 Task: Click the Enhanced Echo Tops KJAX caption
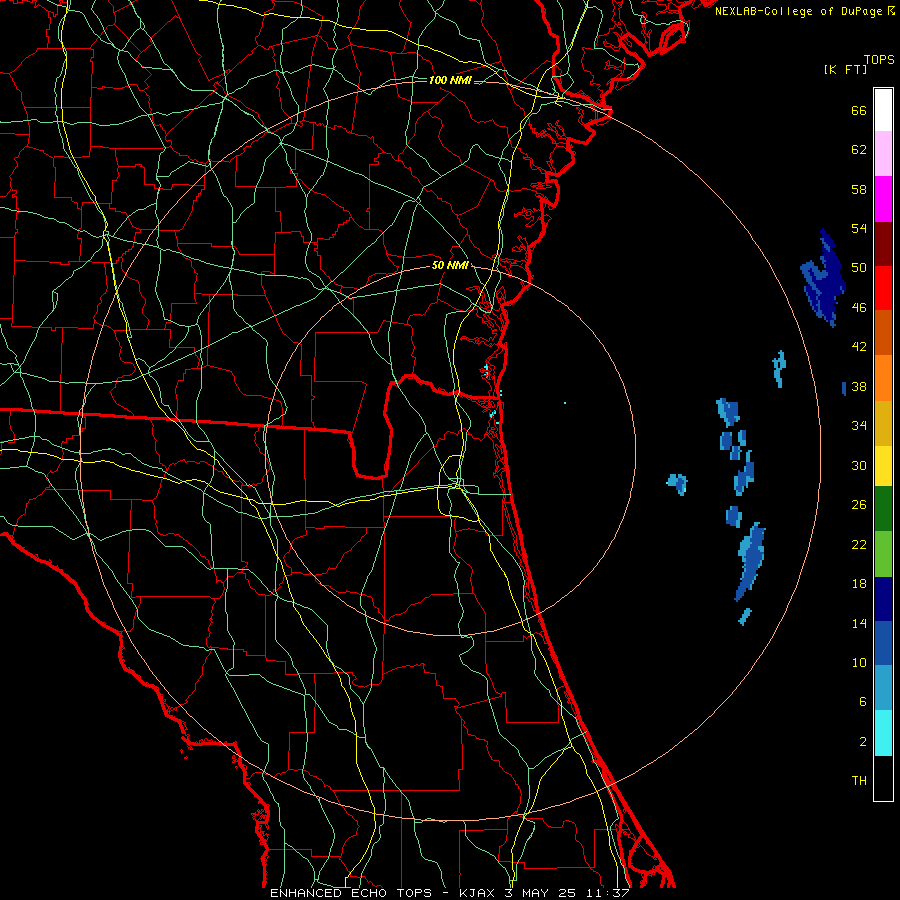(449, 893)
